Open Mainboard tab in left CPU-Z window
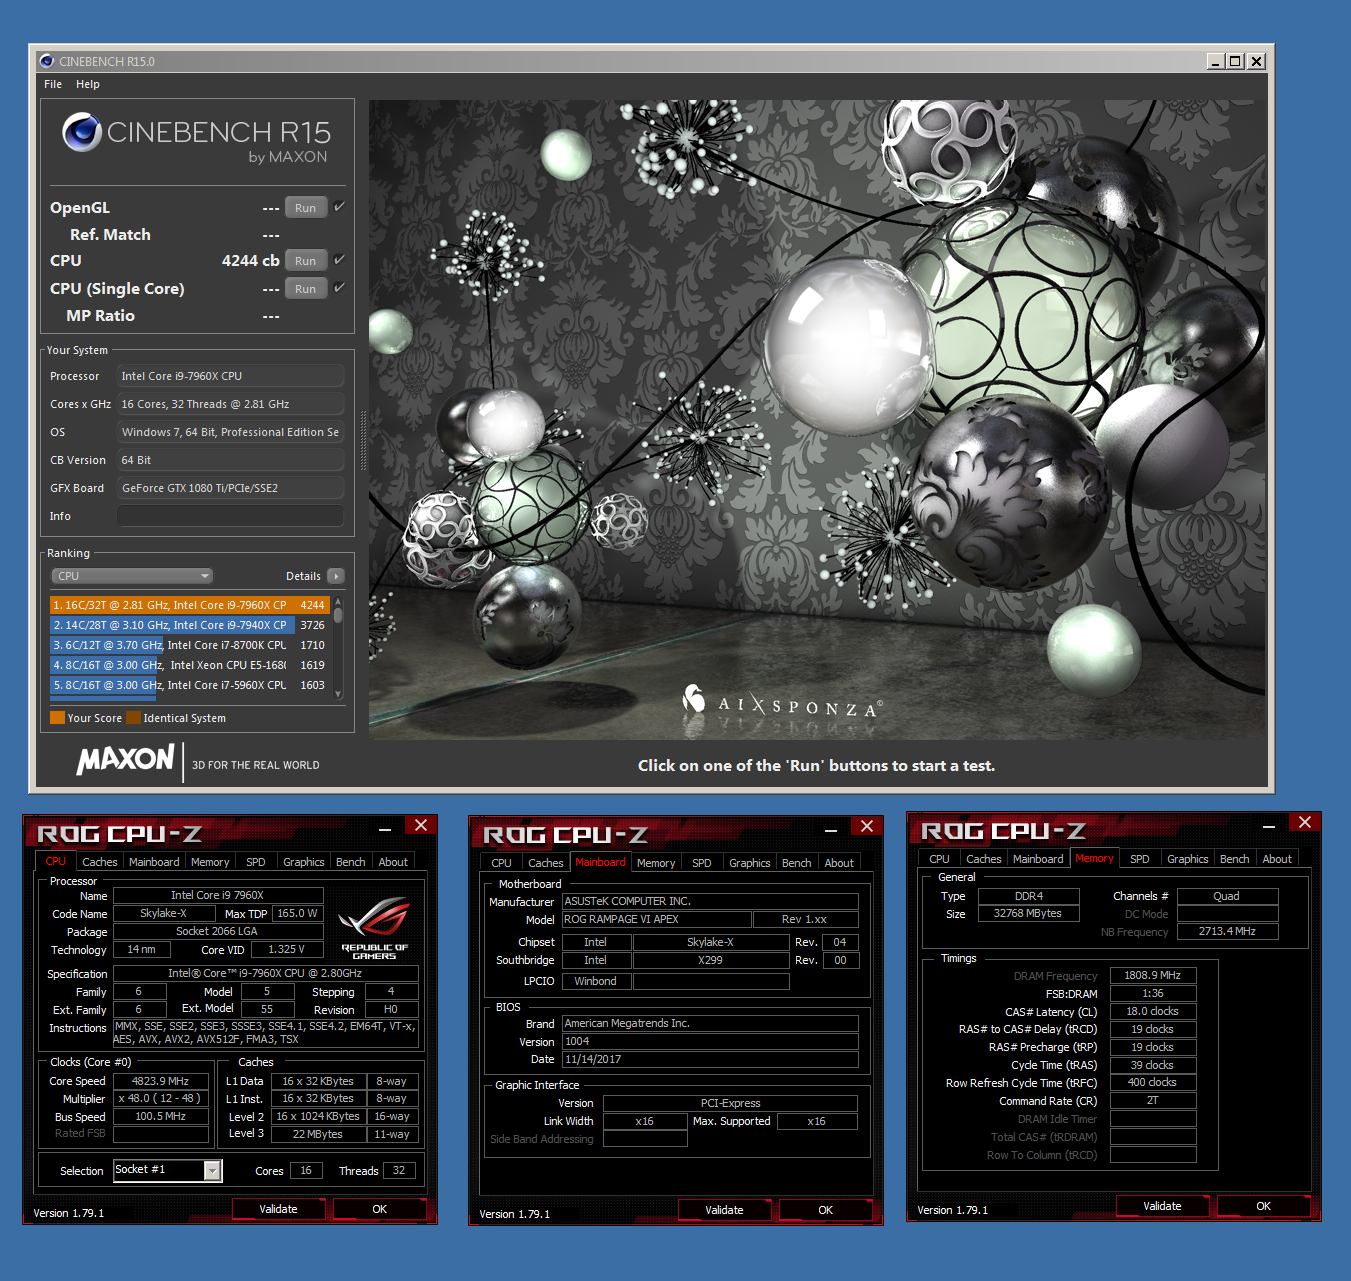 tap(154, 862)
